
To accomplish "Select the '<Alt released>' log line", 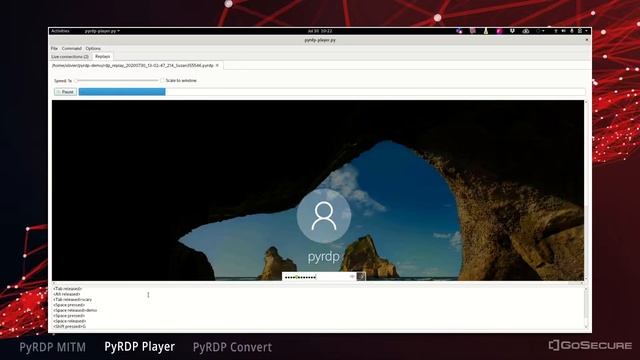I will [x=67, y=294].
